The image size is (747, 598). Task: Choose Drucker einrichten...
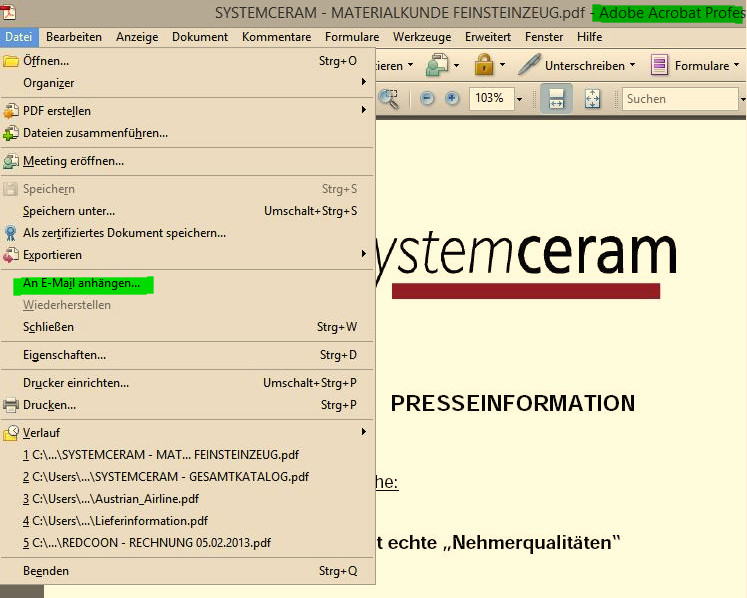[187, 383]
